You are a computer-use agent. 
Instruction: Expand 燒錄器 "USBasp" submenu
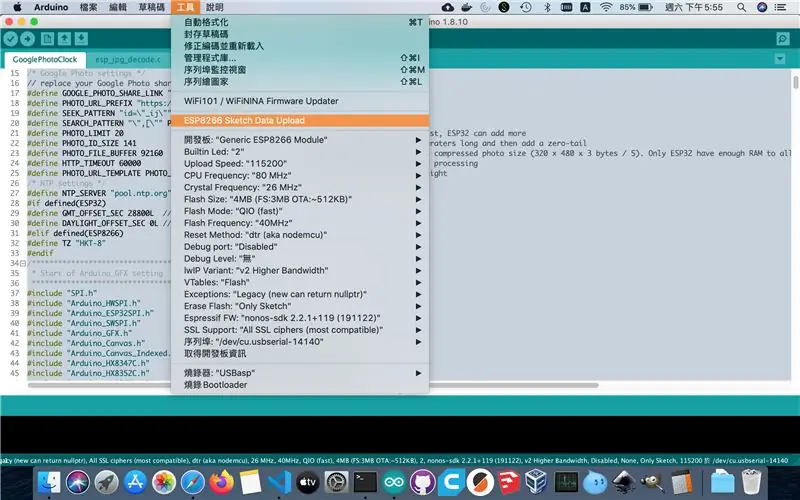click(300, 373)
